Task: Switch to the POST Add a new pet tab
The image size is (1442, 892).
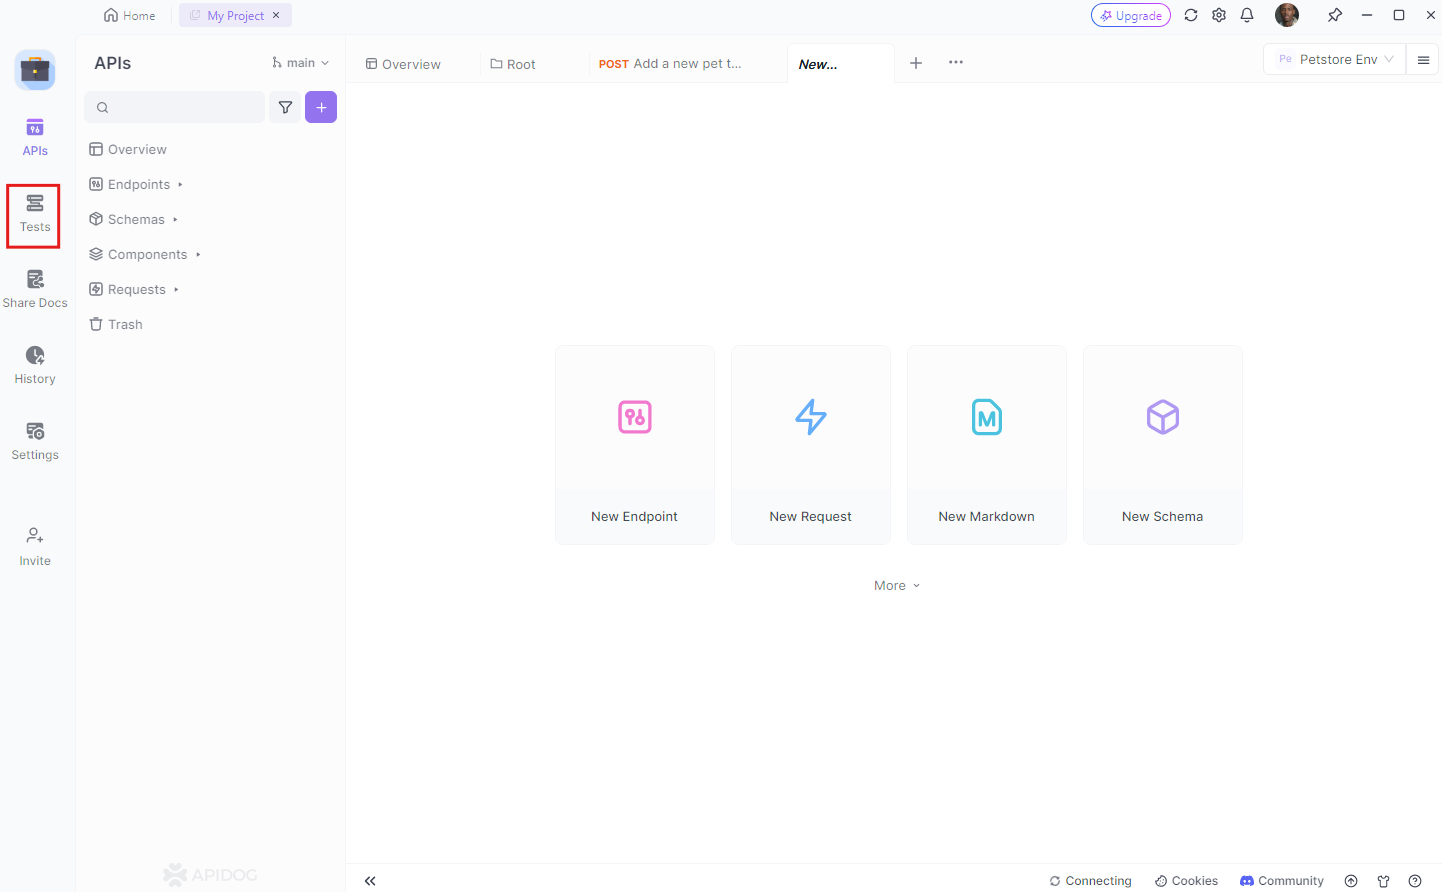Action: pos(670,64)
